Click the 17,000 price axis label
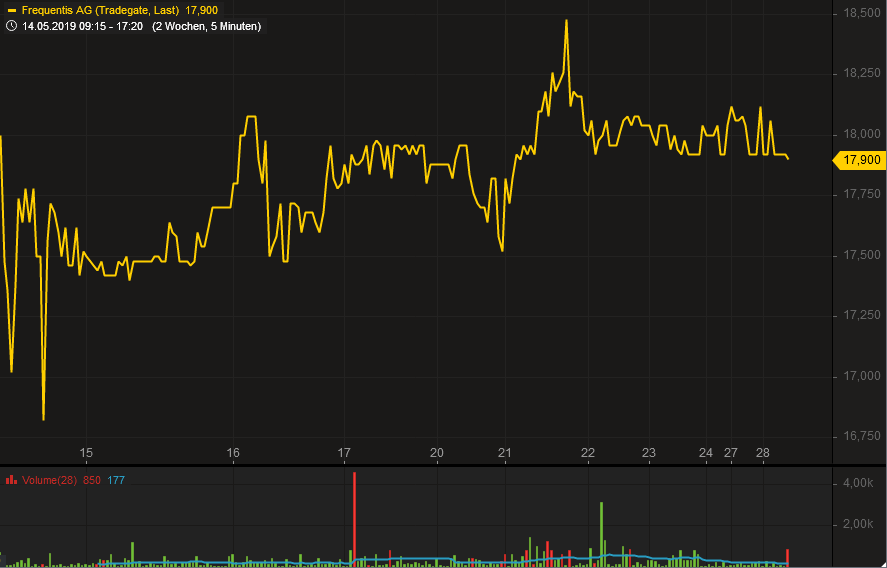The image size is (887, 568). click(x=862, y=376)
